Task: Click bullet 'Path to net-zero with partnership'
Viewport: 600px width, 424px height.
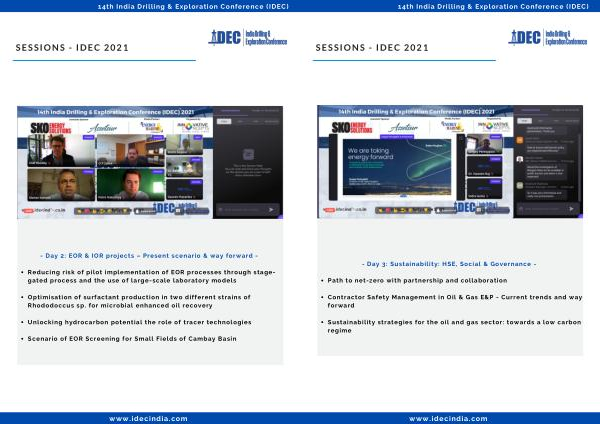Action: click(x=417, y=280)
